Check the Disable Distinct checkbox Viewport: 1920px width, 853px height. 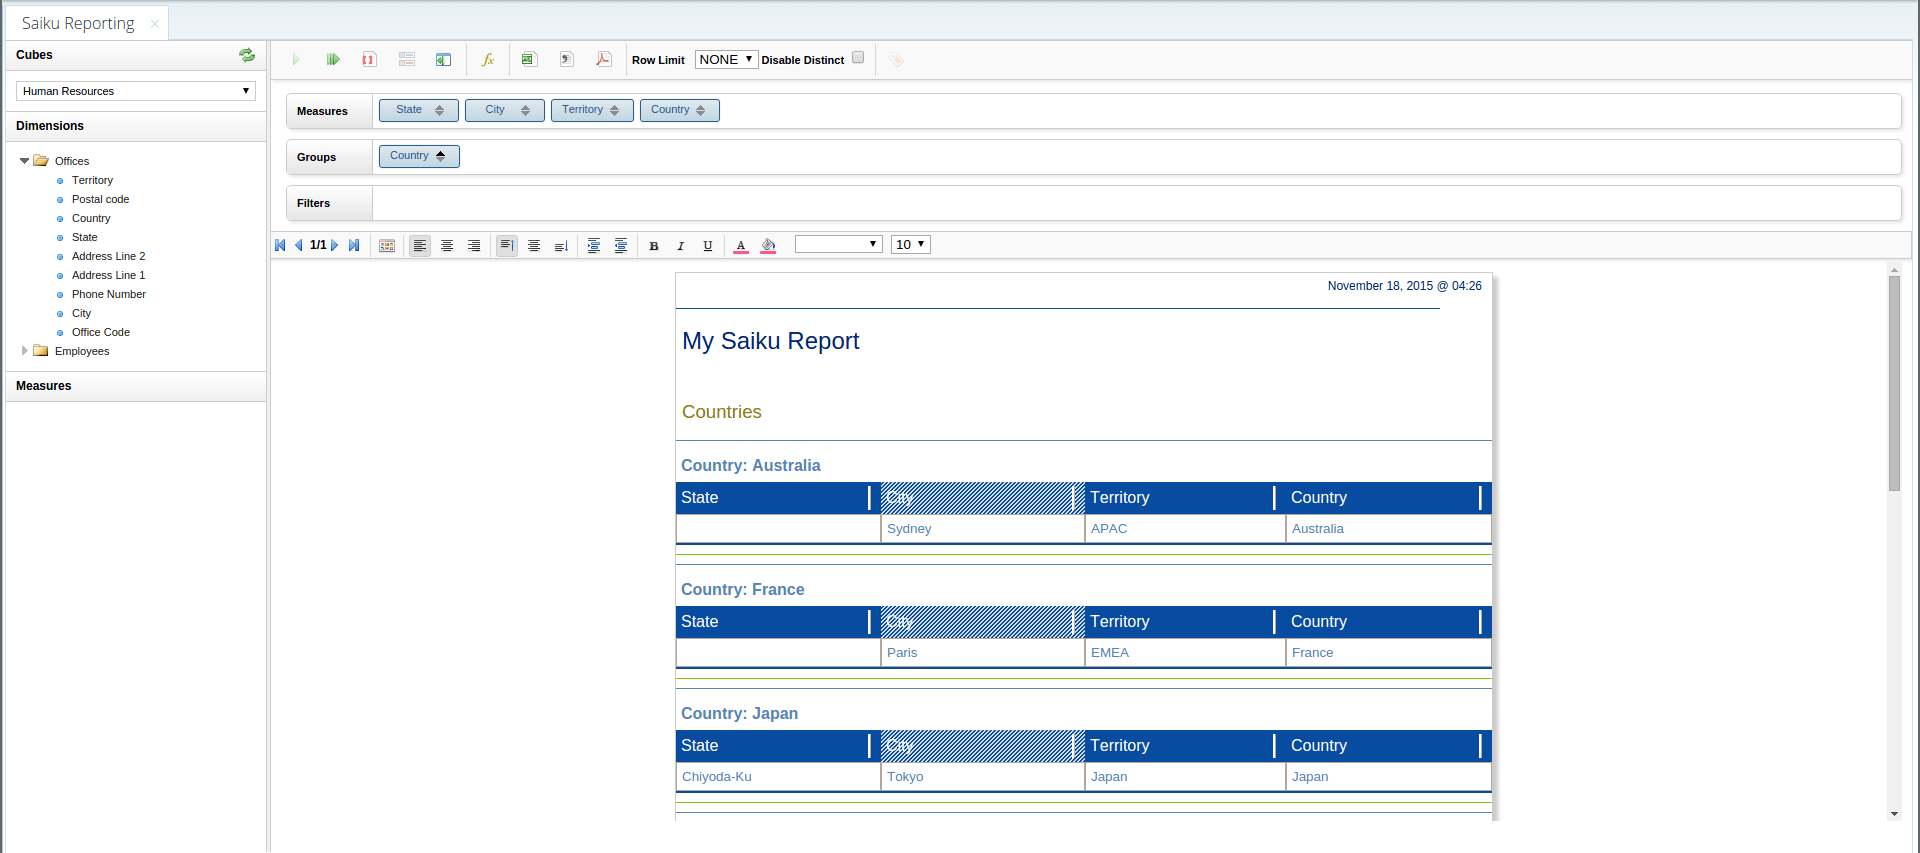(858, 57)
